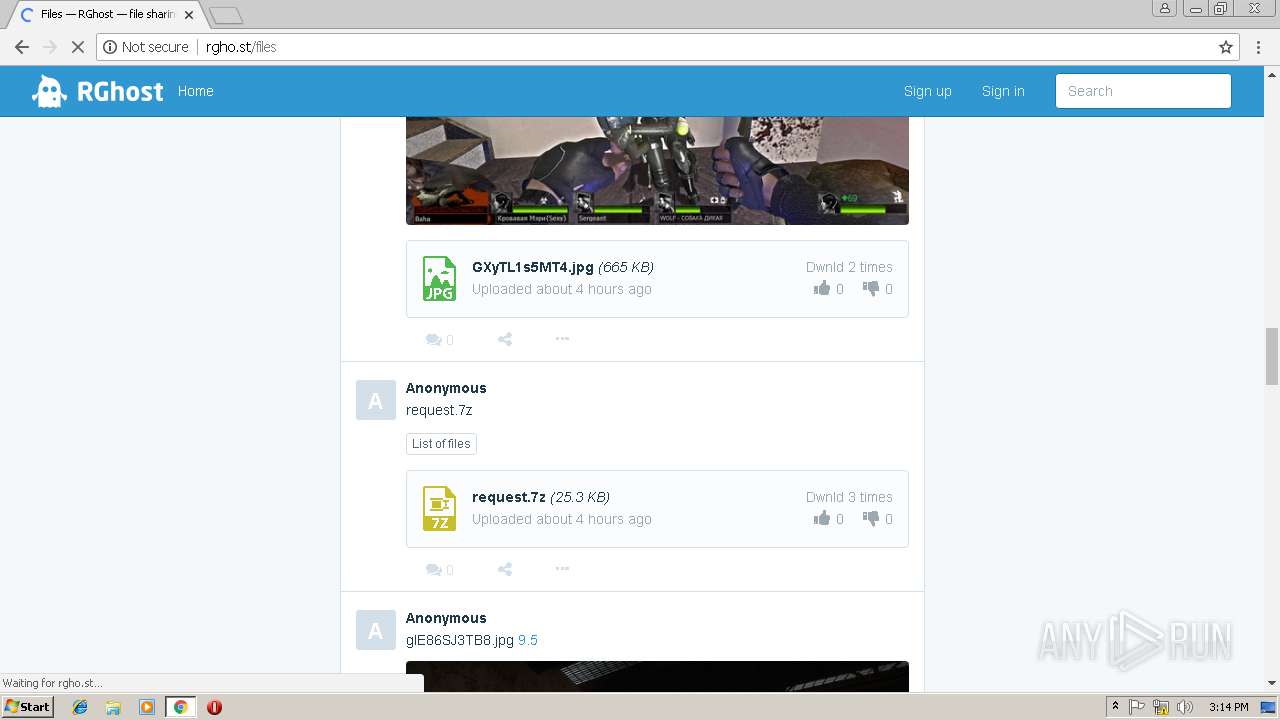Thumbs down GXyTL1s5MT4.jpg
The height and width of the screenshot is (720, 1280).
871,289
